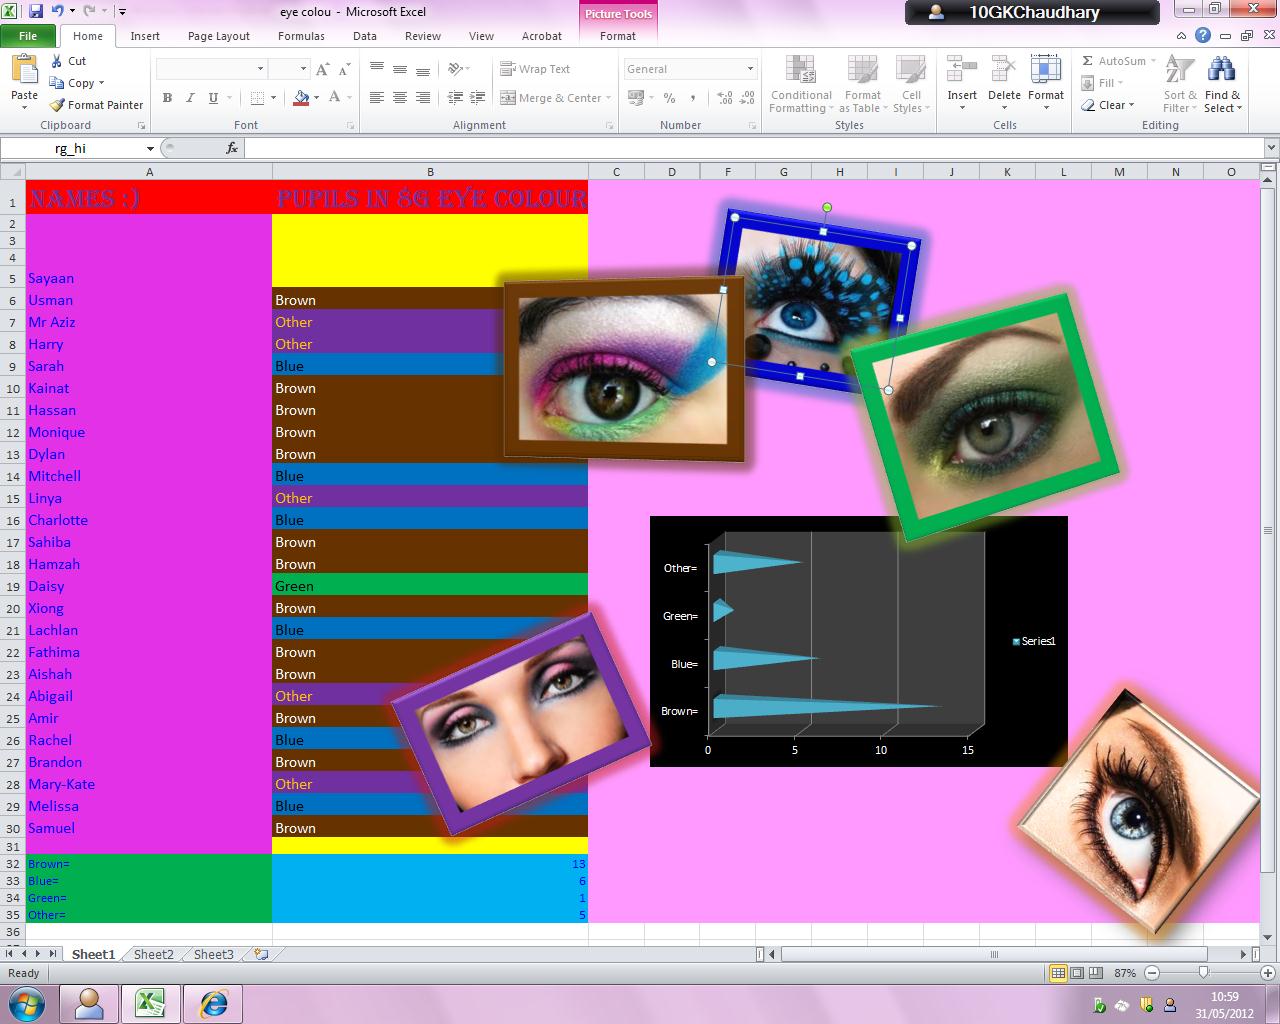Viewport: 1280px width, 1024px height.
Task: Select the bar chart of eye colours
Action: click(858, 641)
